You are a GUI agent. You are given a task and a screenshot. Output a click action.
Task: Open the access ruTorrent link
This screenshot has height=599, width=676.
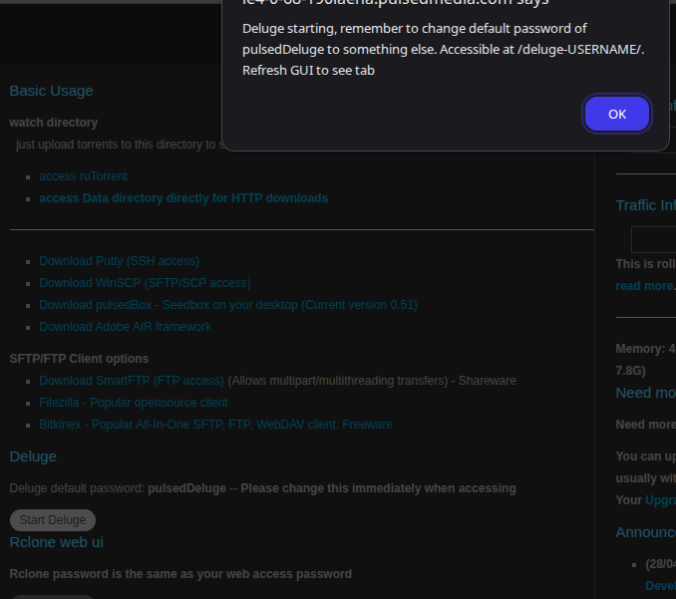coord(83,176)
